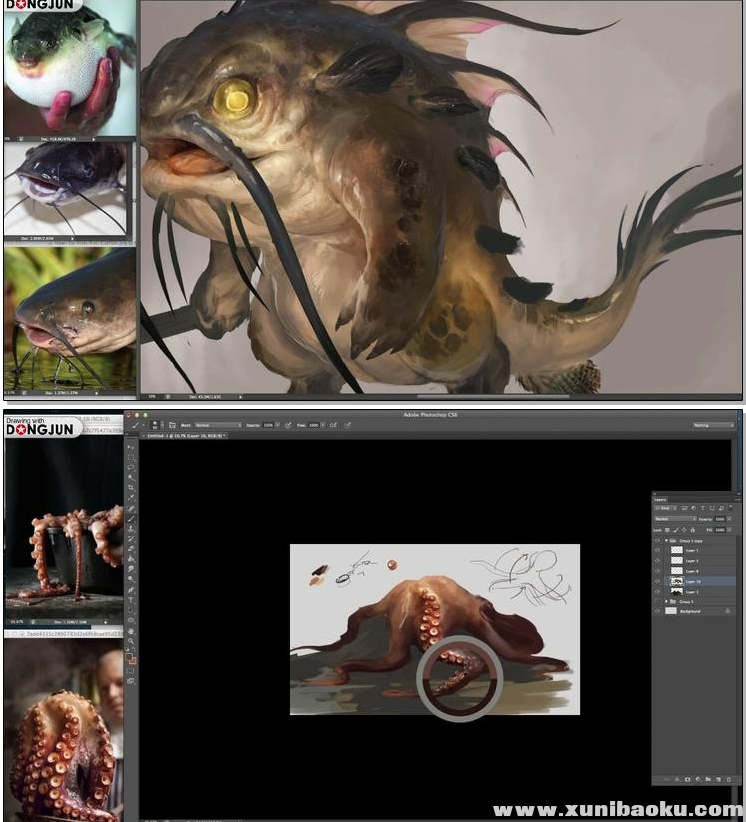Click the Opacity value in options bar
This screenshot has width=746, height=822.
(x=269, y=425)
